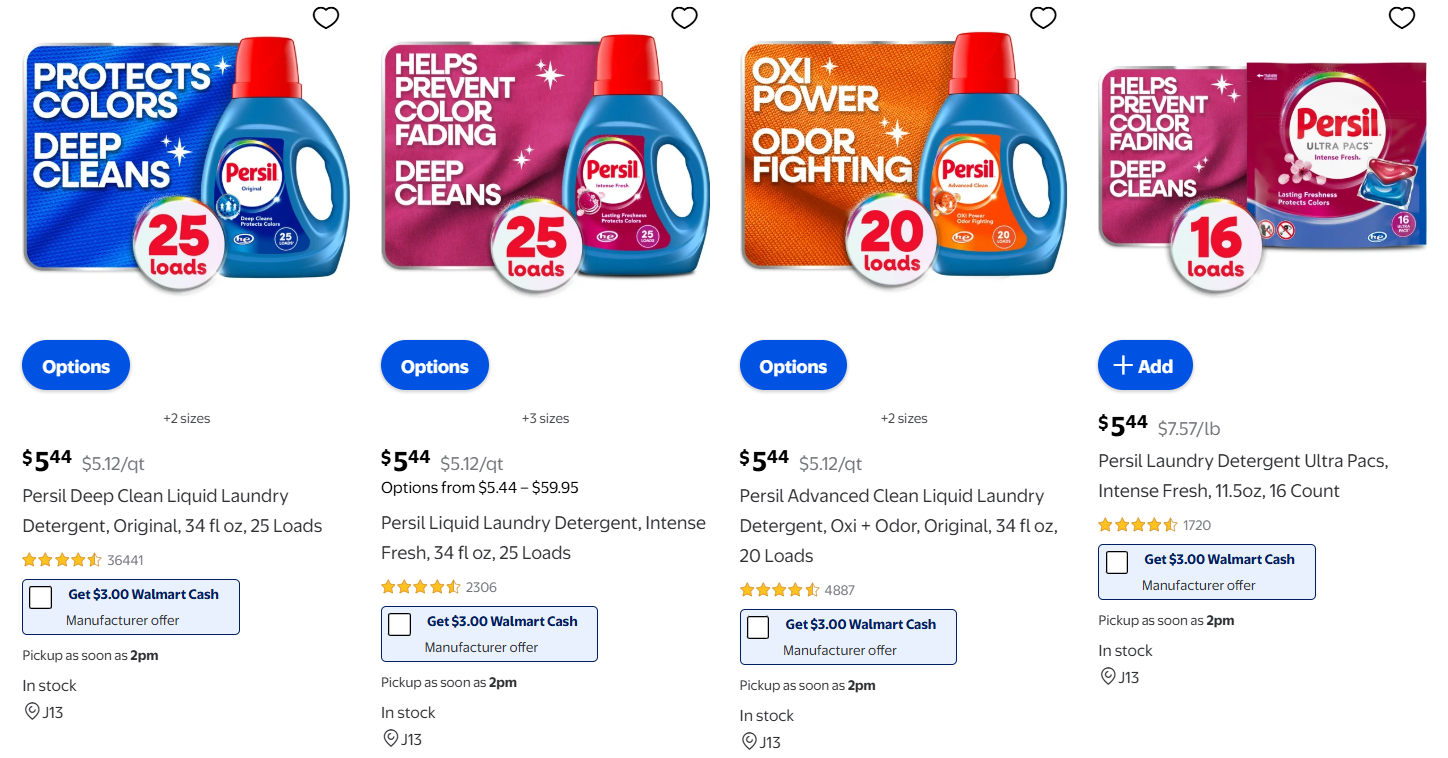
Task: Favorite the Persil Original detergent with heart icon
Action: pyautogui.click(x=326, y=17)
